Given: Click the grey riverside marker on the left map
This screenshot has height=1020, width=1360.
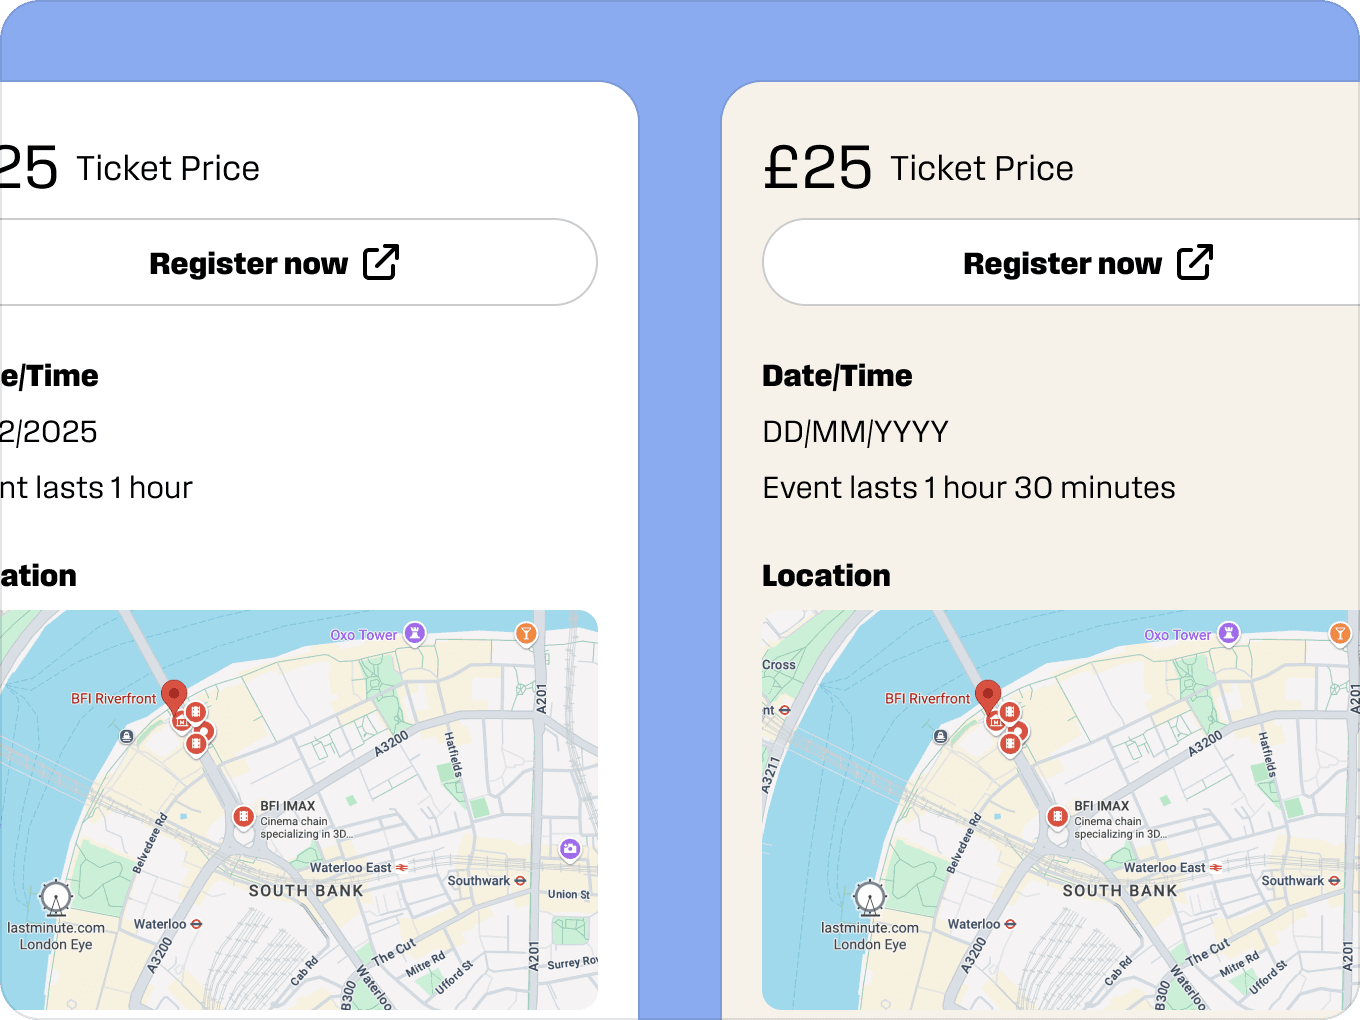Looking at the screenshot, I should tap(126, 736).
